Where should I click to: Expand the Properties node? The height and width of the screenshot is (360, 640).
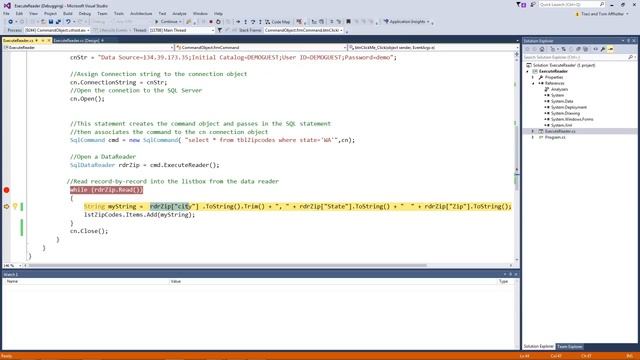coord(533,77)
